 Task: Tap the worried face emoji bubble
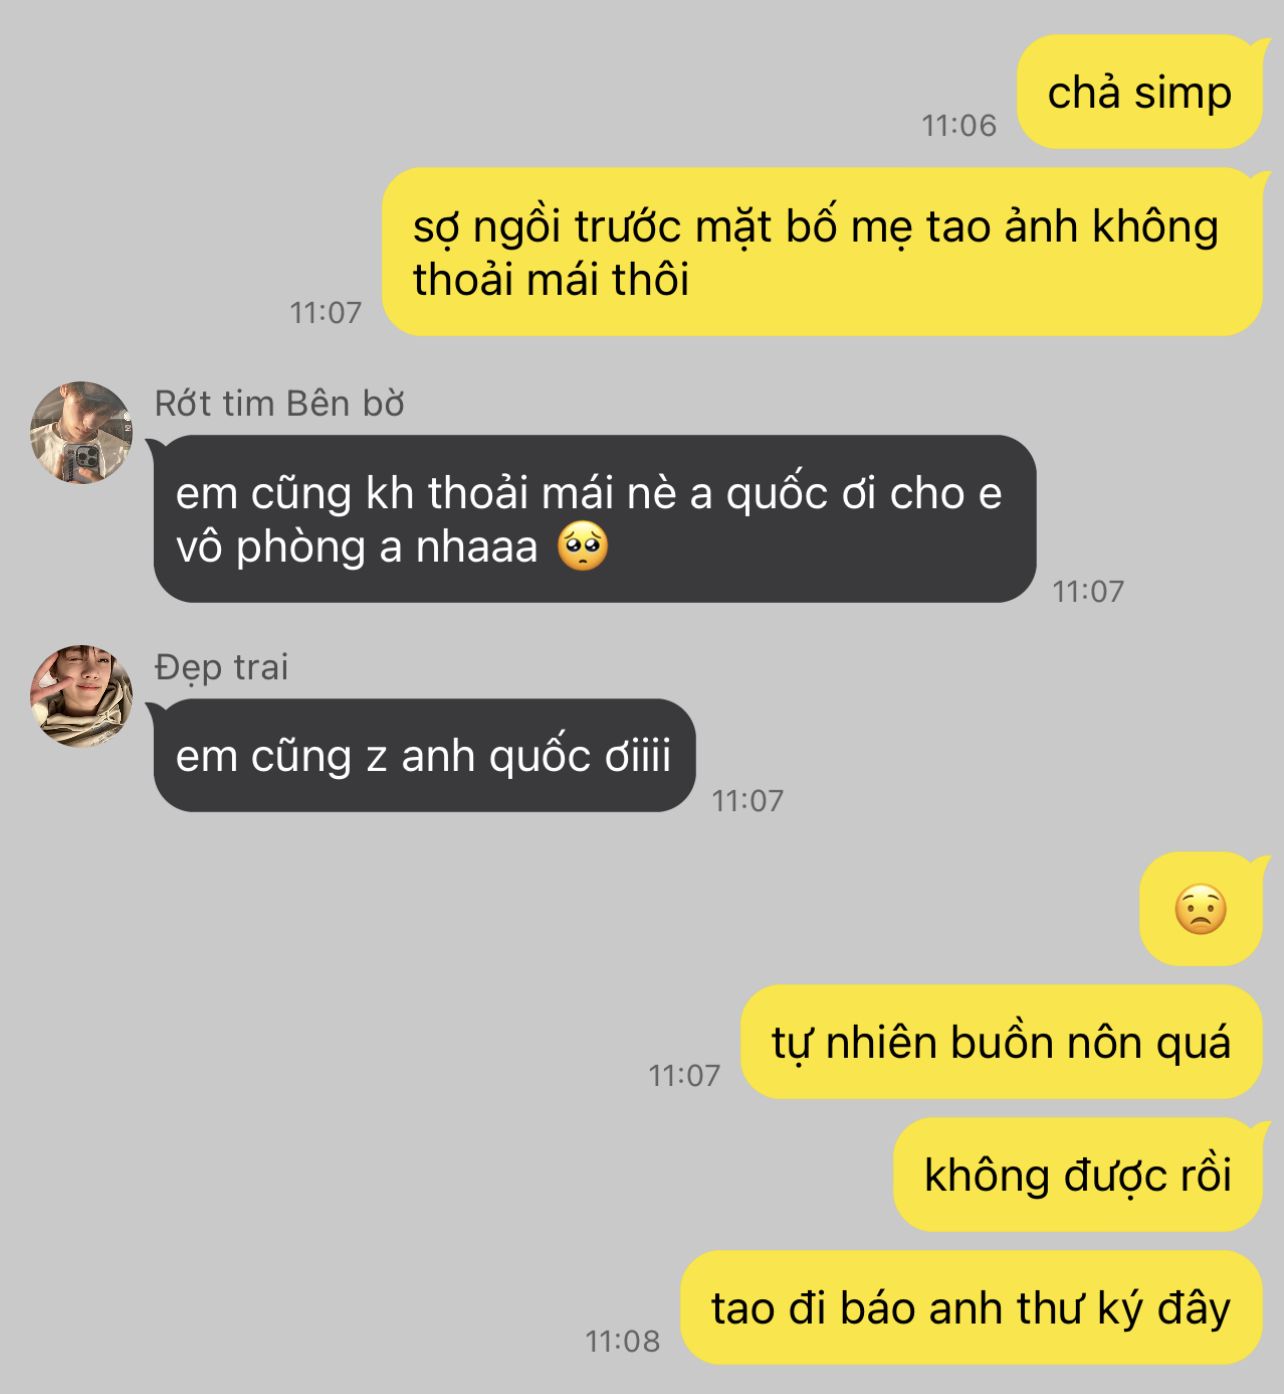[x=1201, y=909]
